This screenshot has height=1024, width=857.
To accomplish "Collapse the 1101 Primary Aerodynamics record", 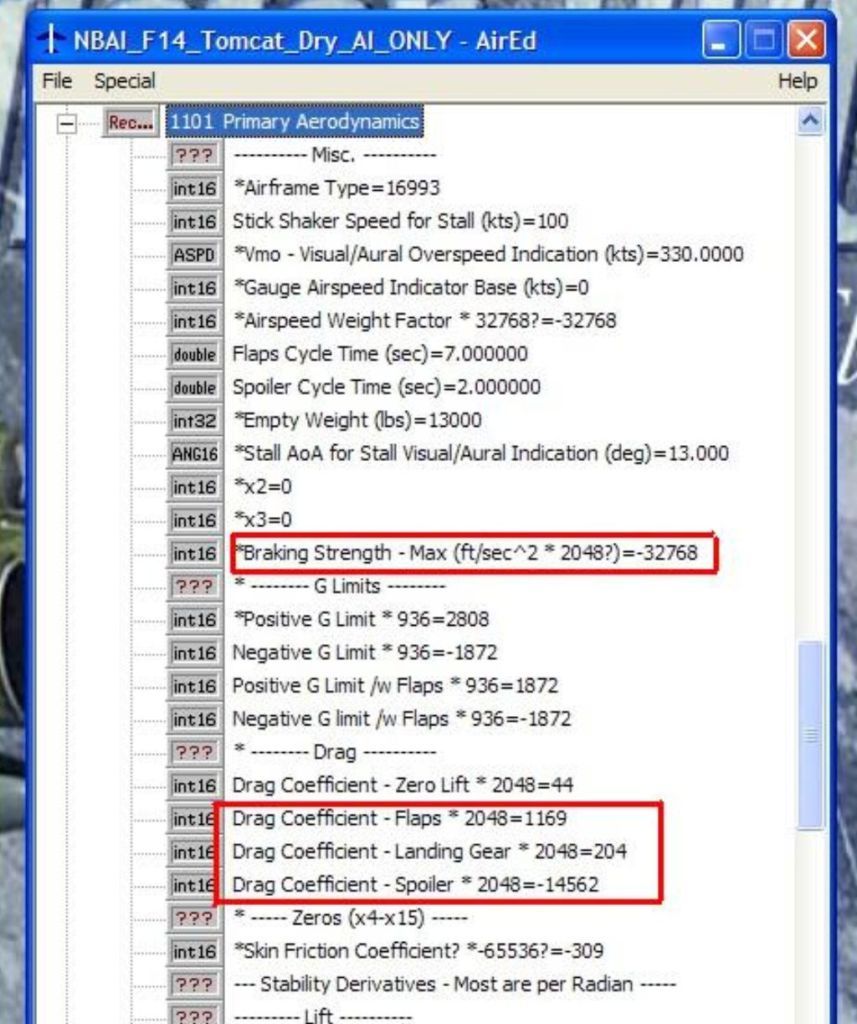I will (x=67, y=123).
